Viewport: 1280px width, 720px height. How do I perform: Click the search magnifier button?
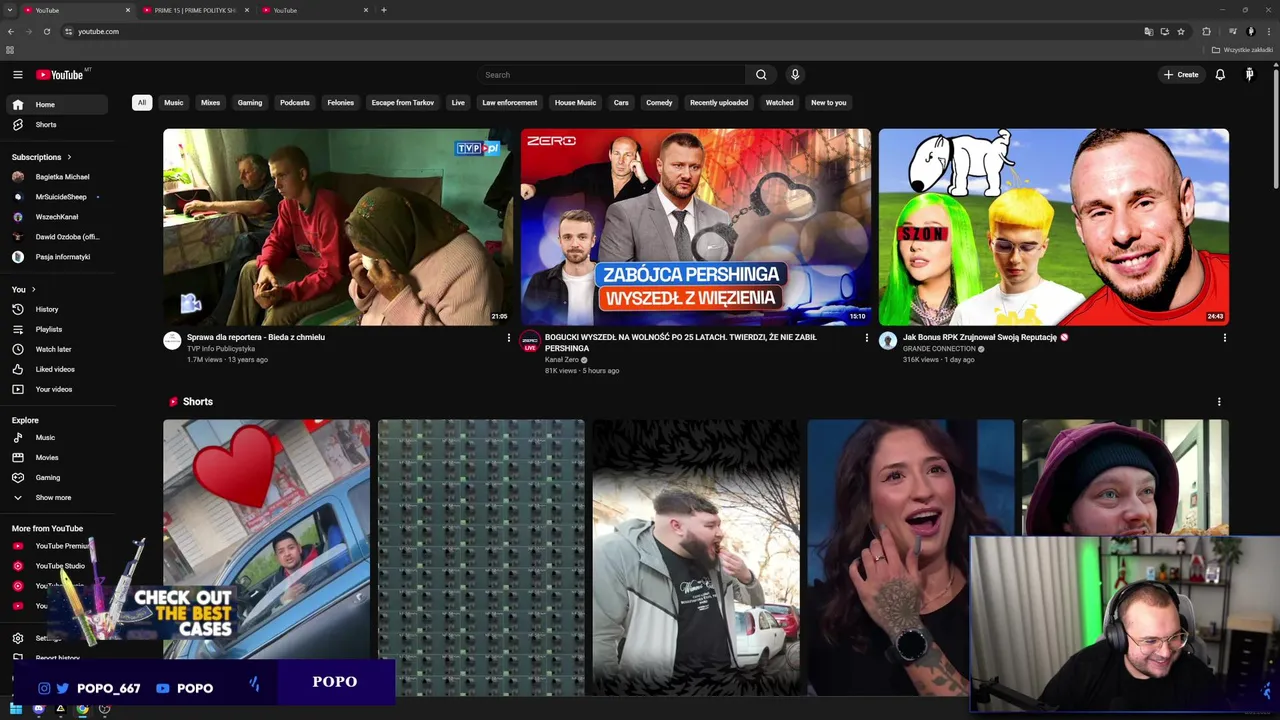tap(761, 75)
